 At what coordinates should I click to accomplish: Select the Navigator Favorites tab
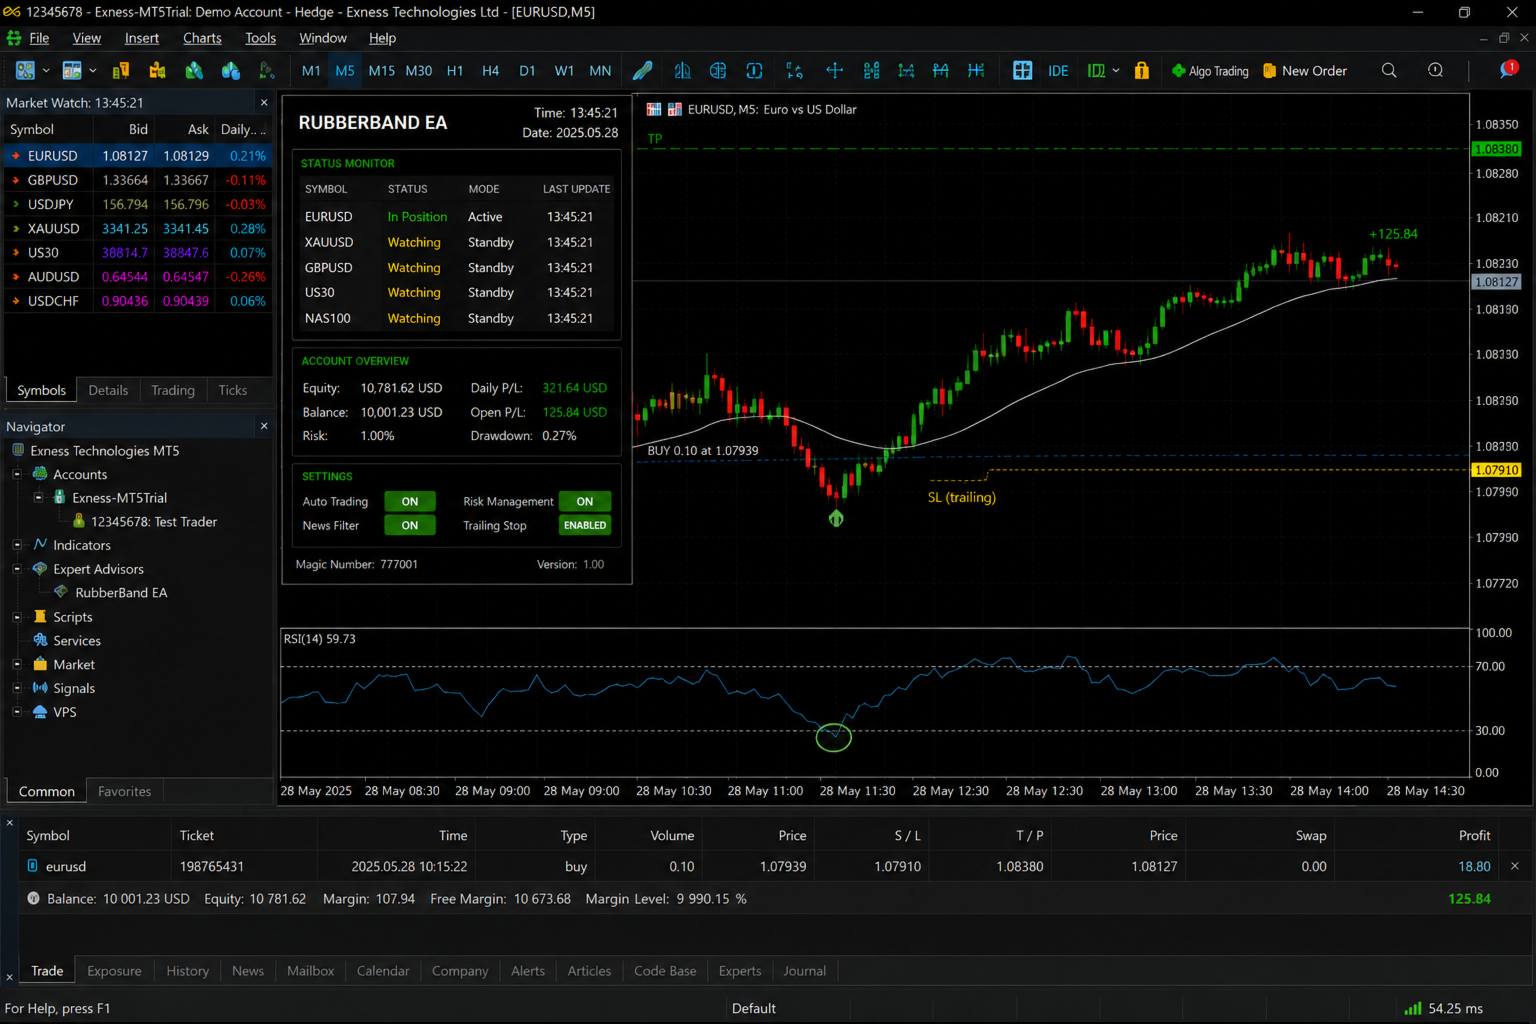click(124, 791)
